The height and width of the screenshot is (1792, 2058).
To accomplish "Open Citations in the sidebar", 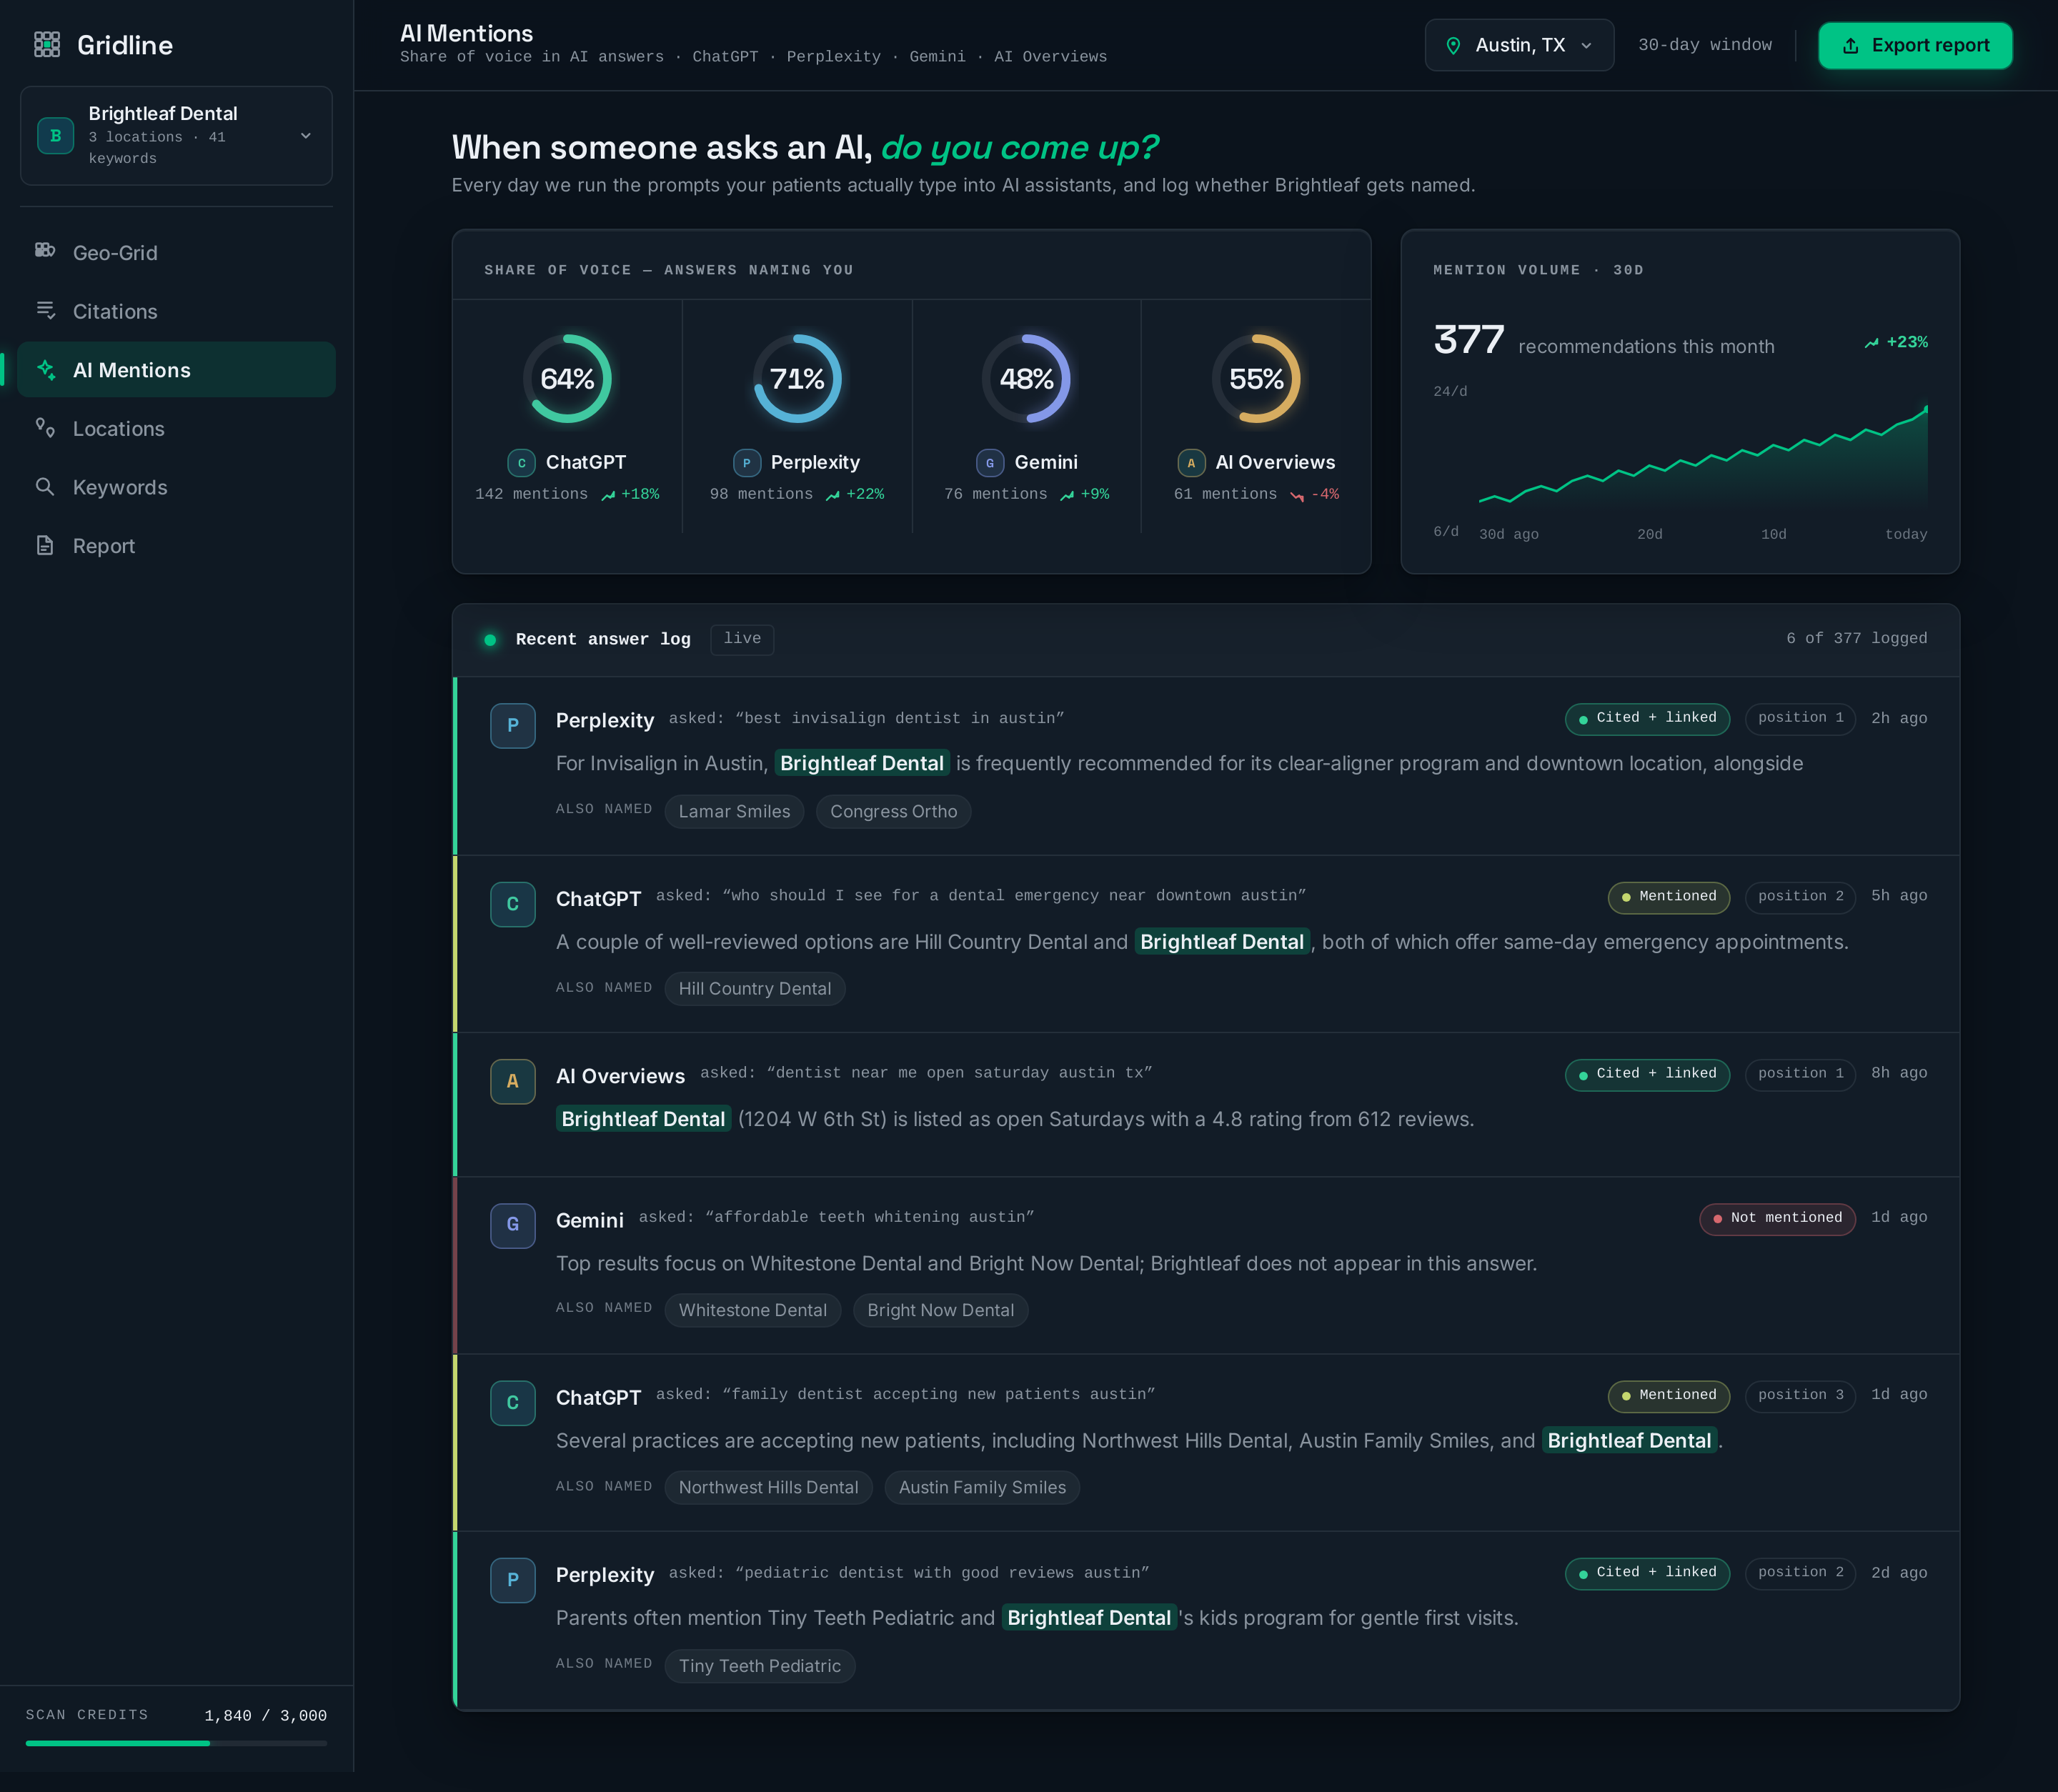I will [x=176, y=311].
